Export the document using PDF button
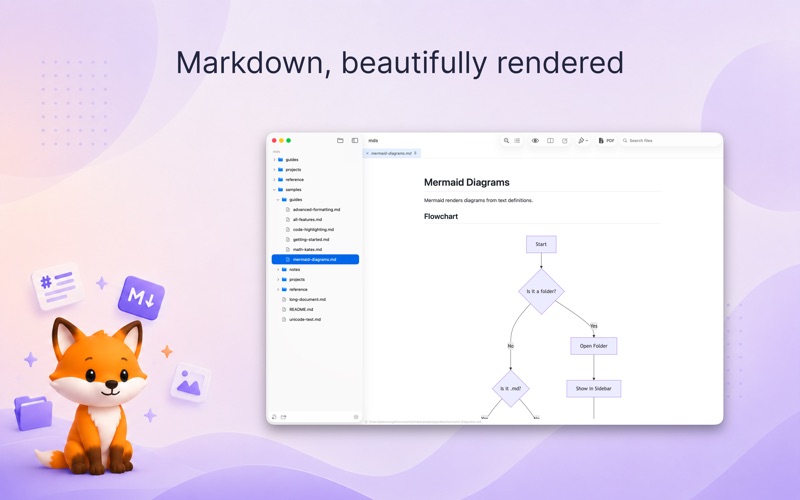The width and height of the screenshot is (800, 500). point(606,140)
